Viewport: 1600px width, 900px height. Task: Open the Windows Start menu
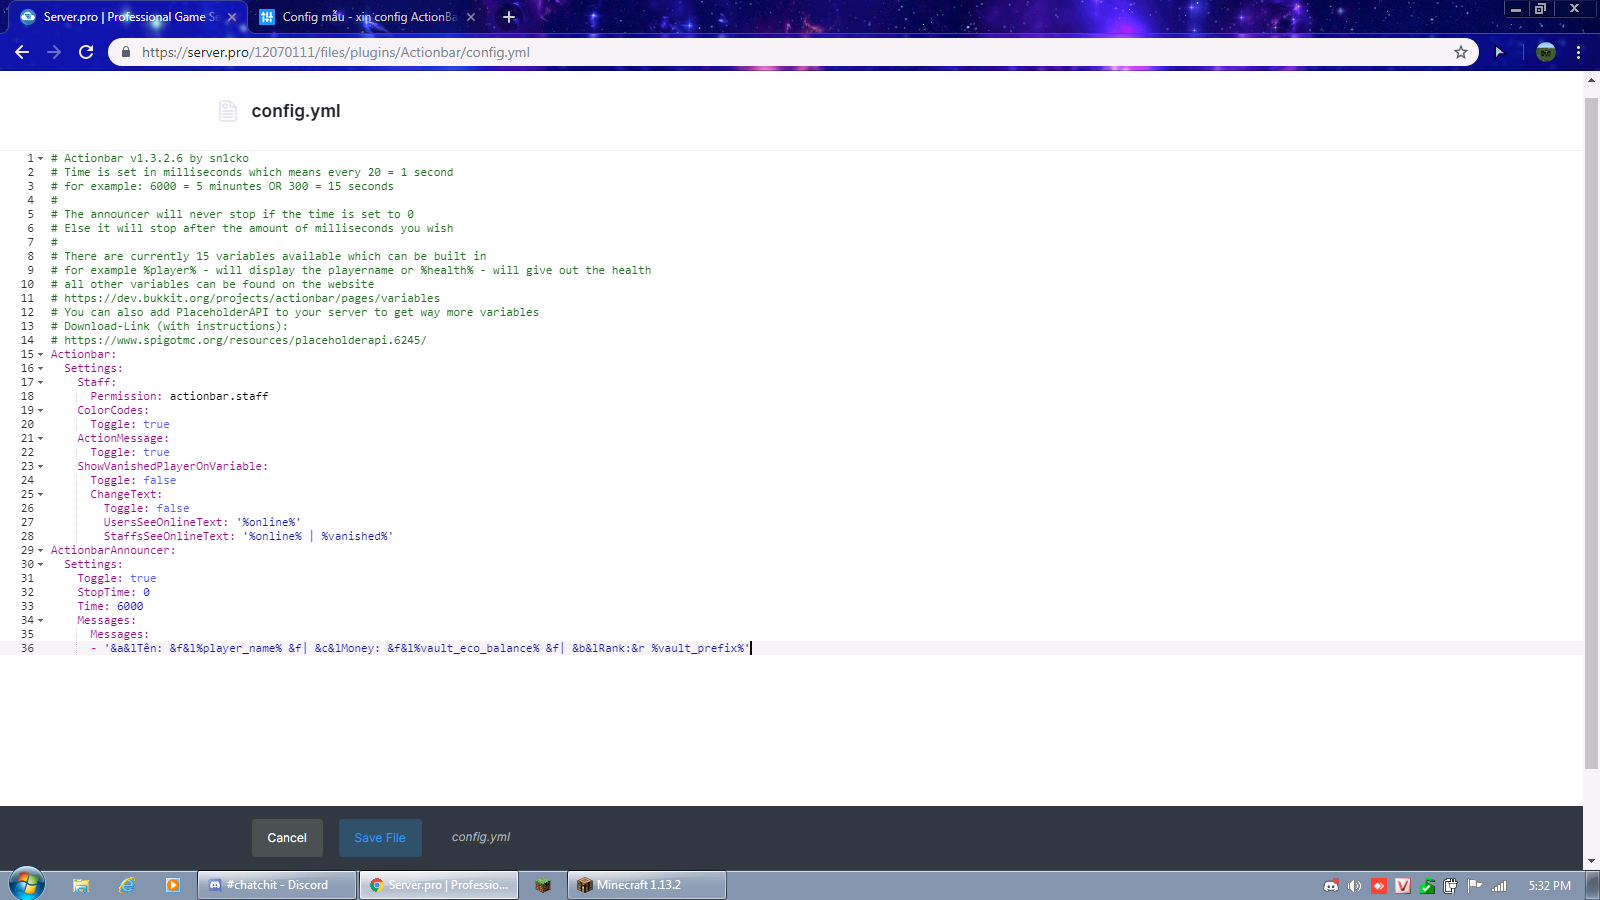(x=27, y=885)
